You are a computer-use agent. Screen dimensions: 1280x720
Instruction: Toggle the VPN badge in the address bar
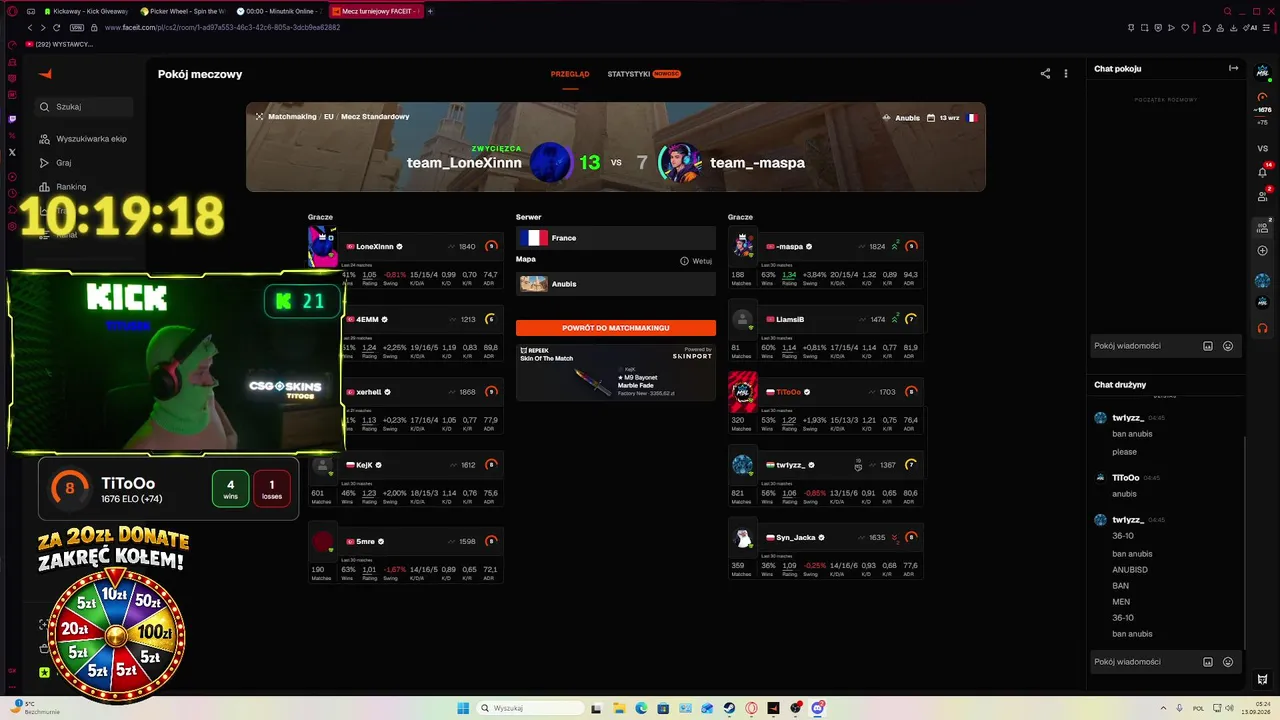(x=78, y=28)
